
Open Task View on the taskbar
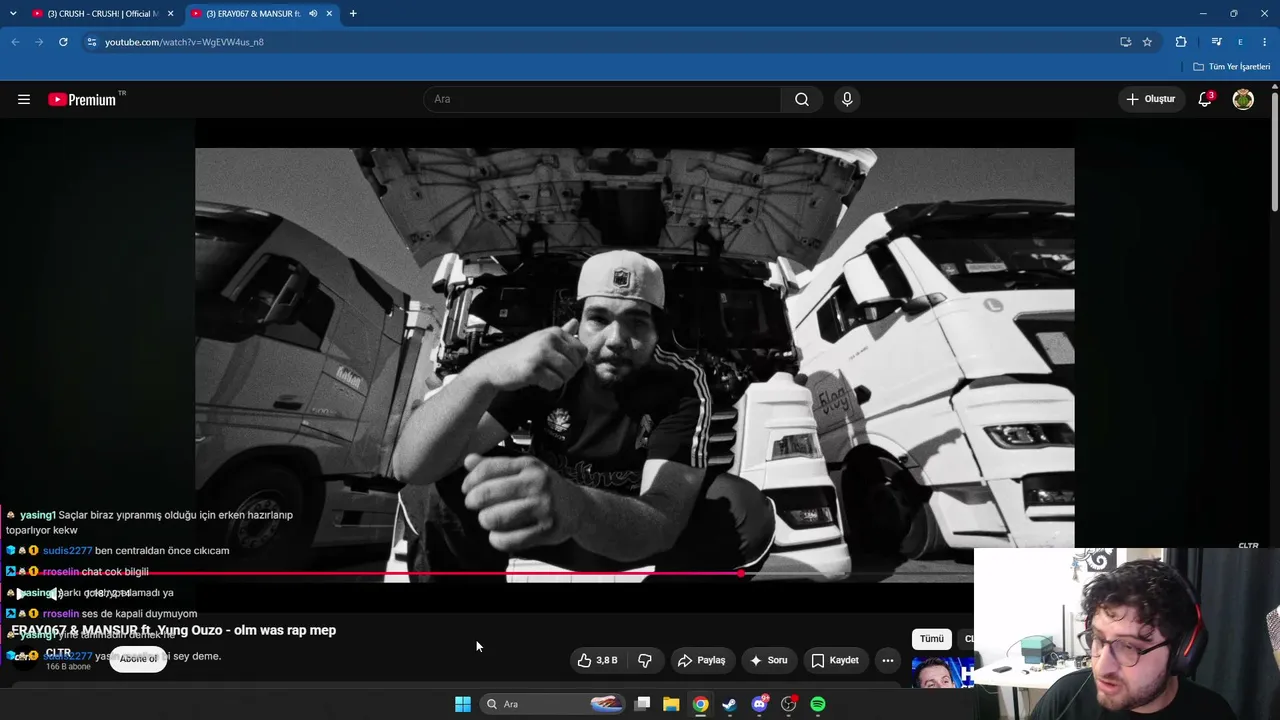tap(643, 704)
